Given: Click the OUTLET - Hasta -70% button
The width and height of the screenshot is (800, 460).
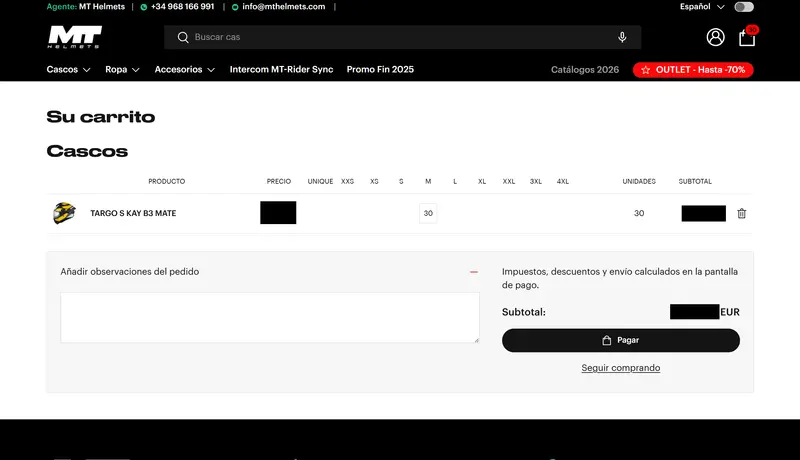Looking at the screenshot, I should point(693,70).
